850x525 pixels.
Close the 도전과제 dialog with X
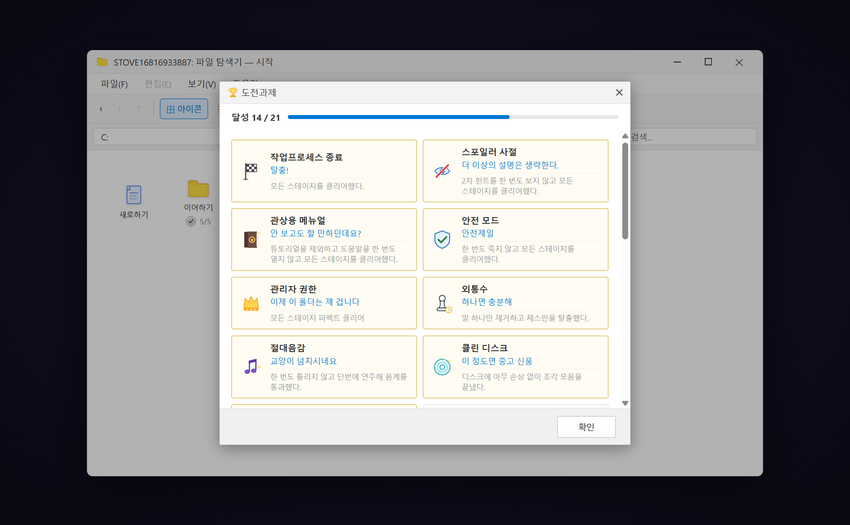tap(619, 93)
